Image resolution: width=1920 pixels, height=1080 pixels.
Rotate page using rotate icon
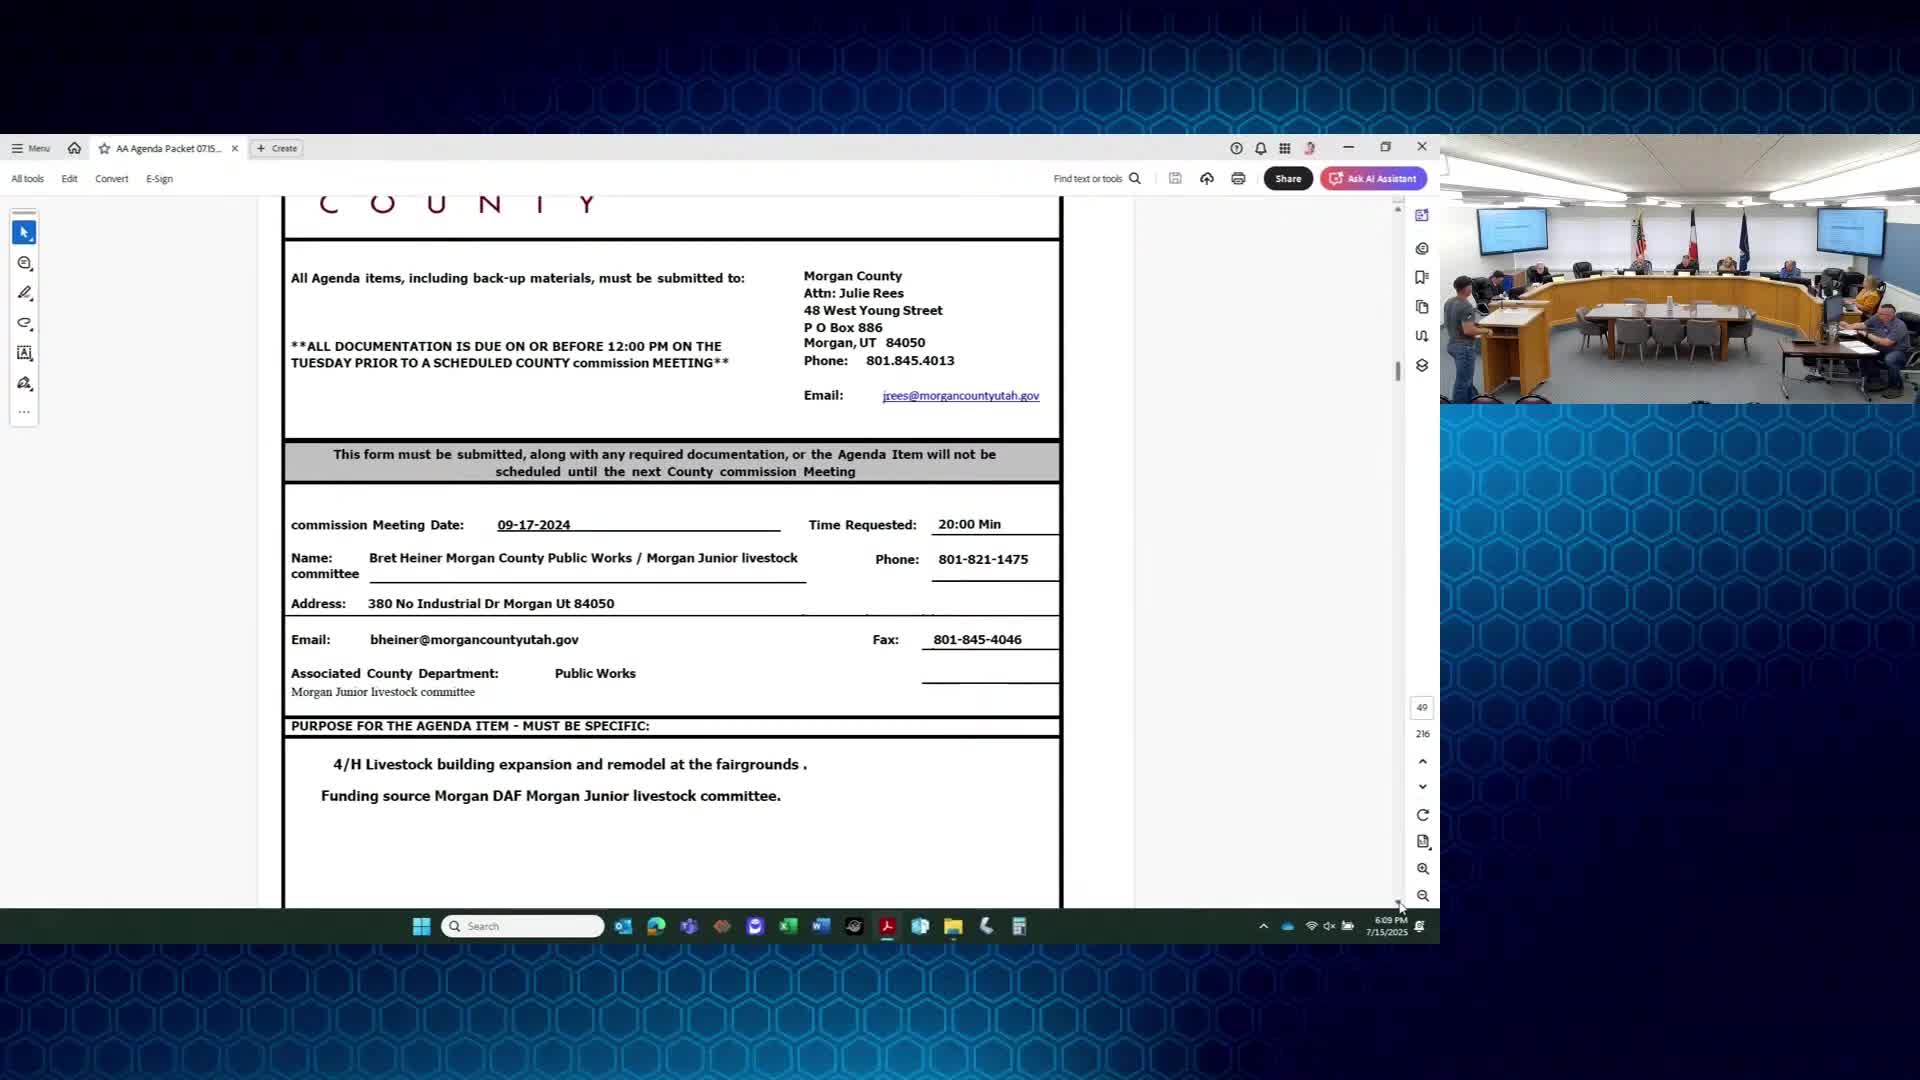tap(1422, 815)
